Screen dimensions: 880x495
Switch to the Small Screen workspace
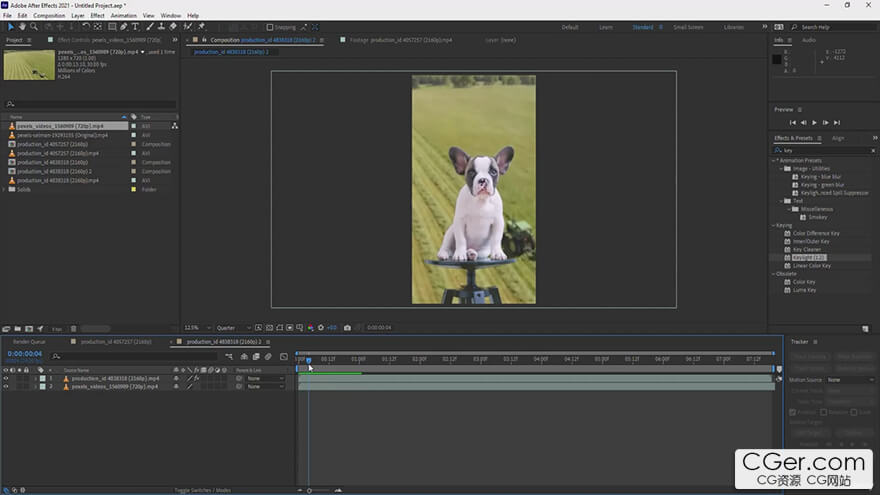click(x=688, y=27)
